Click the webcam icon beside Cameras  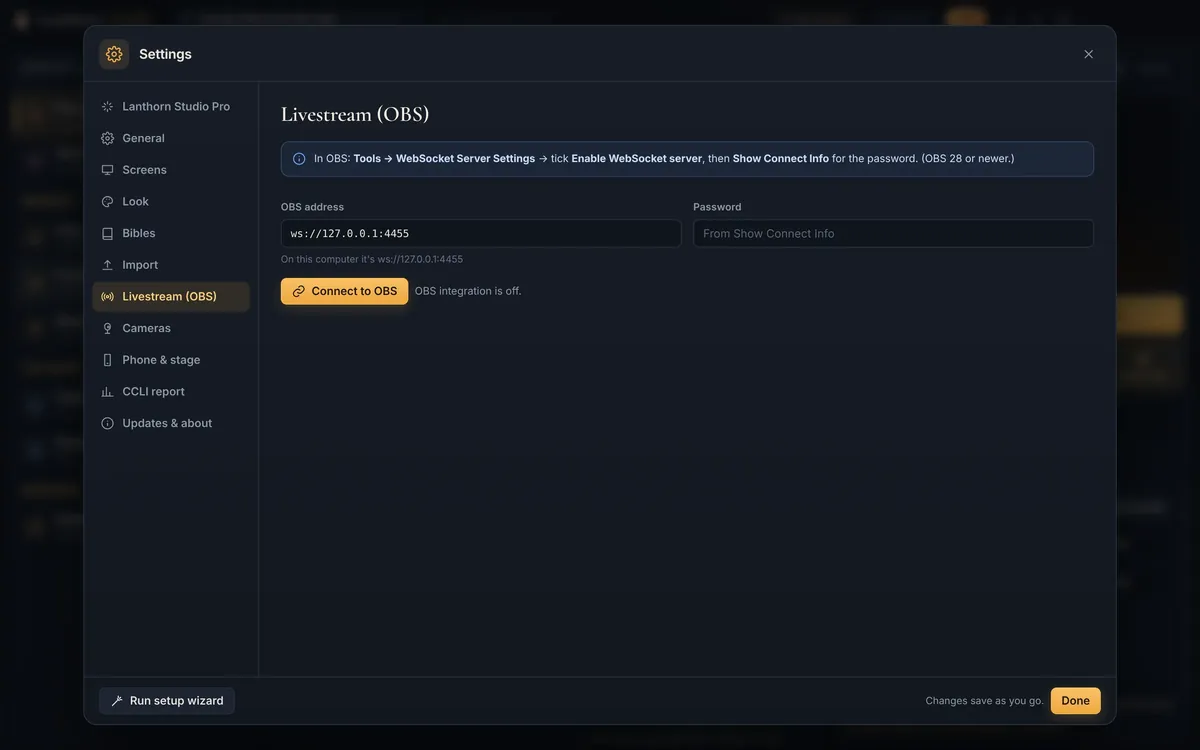107,328
